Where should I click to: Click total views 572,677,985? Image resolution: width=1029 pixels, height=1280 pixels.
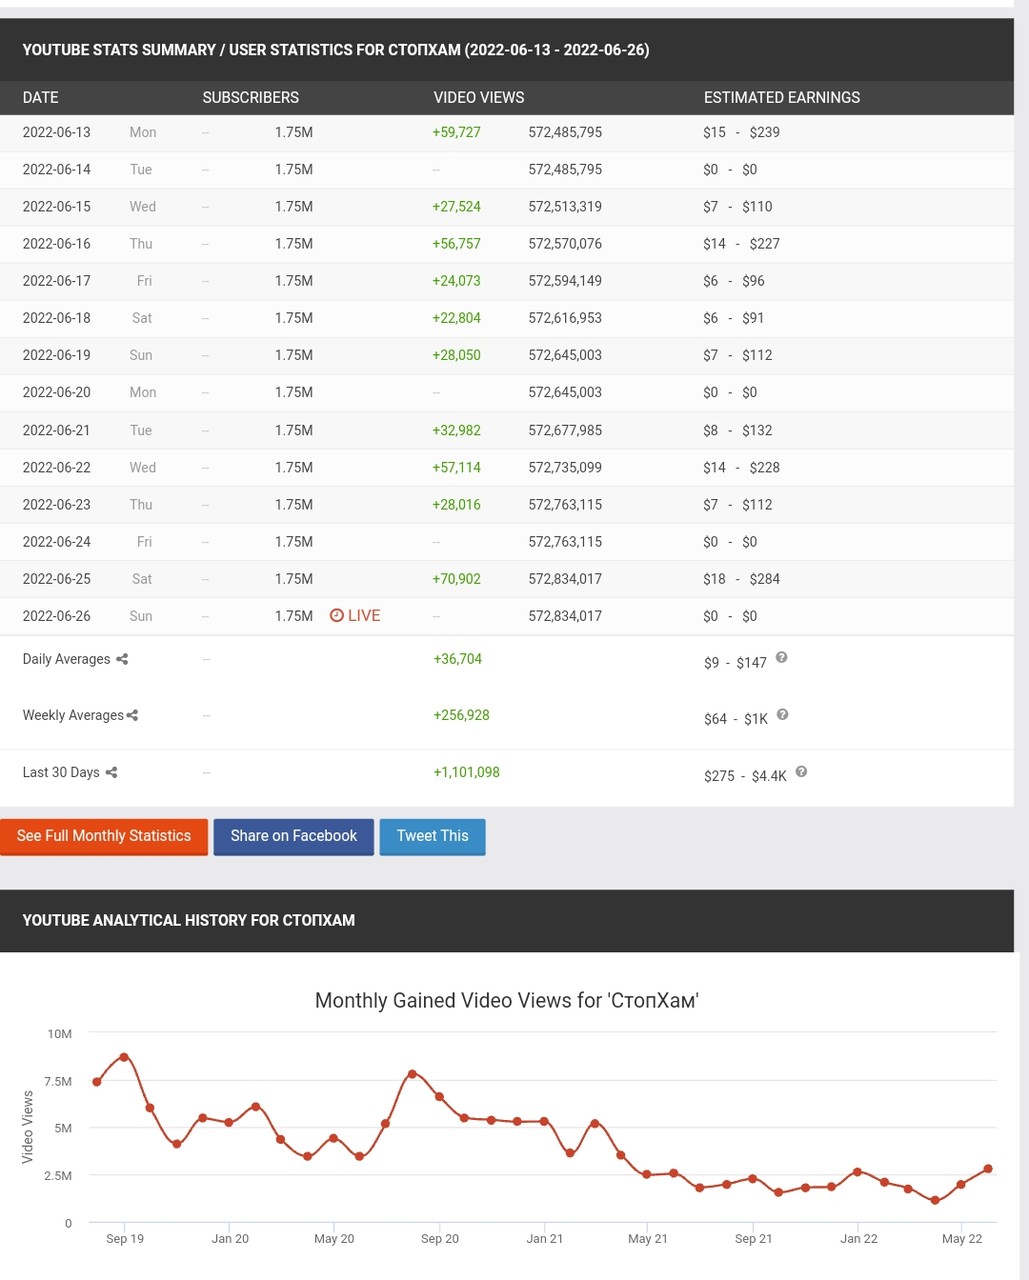click(x=565, y=430)
